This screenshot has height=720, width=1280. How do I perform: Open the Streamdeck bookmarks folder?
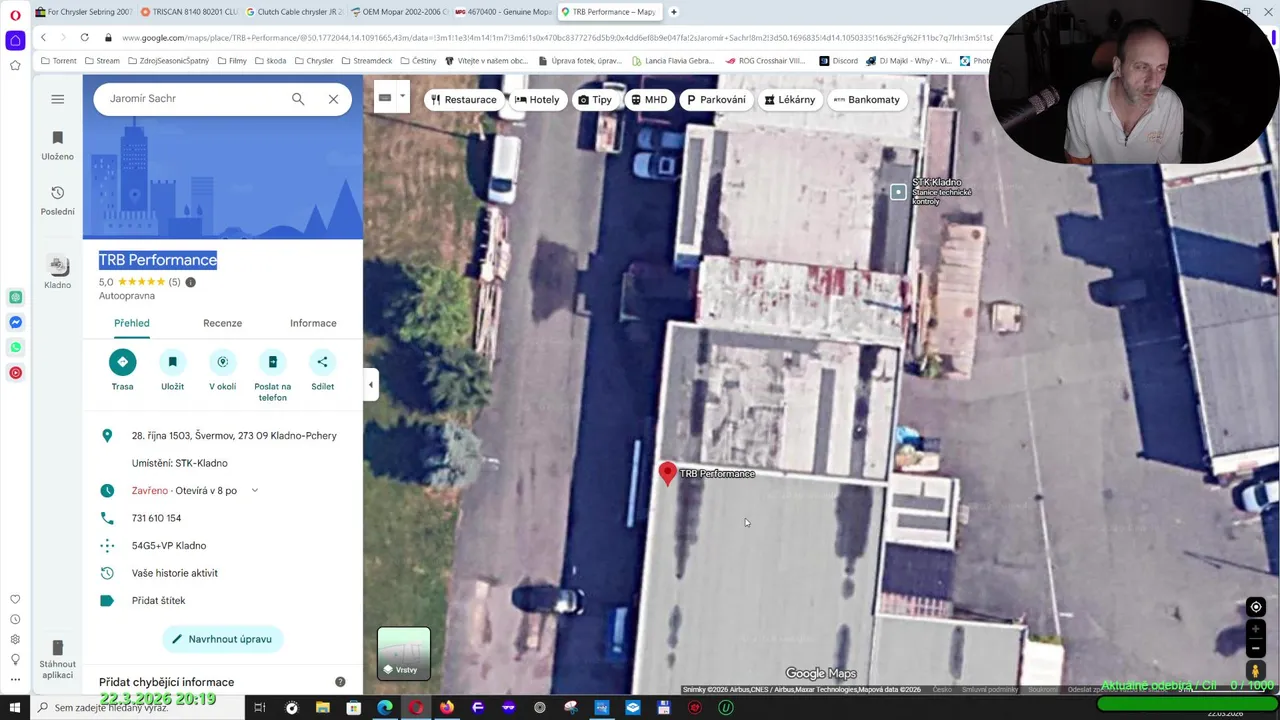point(366,61)
